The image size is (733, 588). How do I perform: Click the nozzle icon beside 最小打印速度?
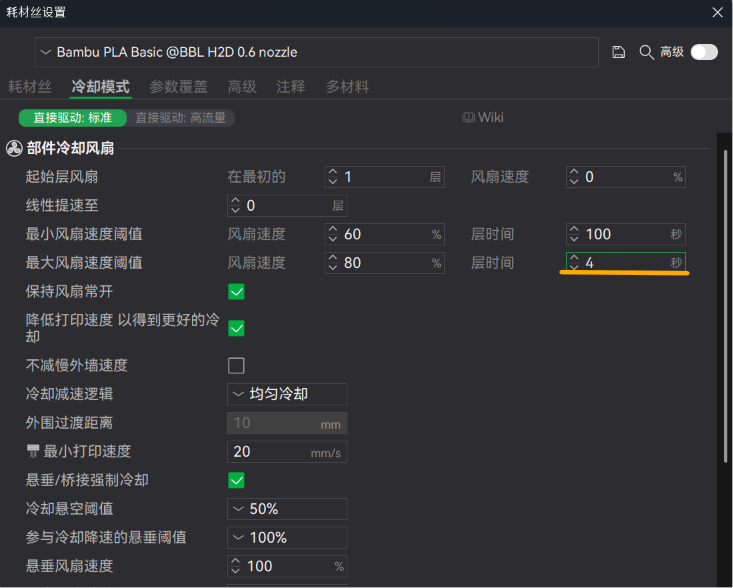coord(33,451)
